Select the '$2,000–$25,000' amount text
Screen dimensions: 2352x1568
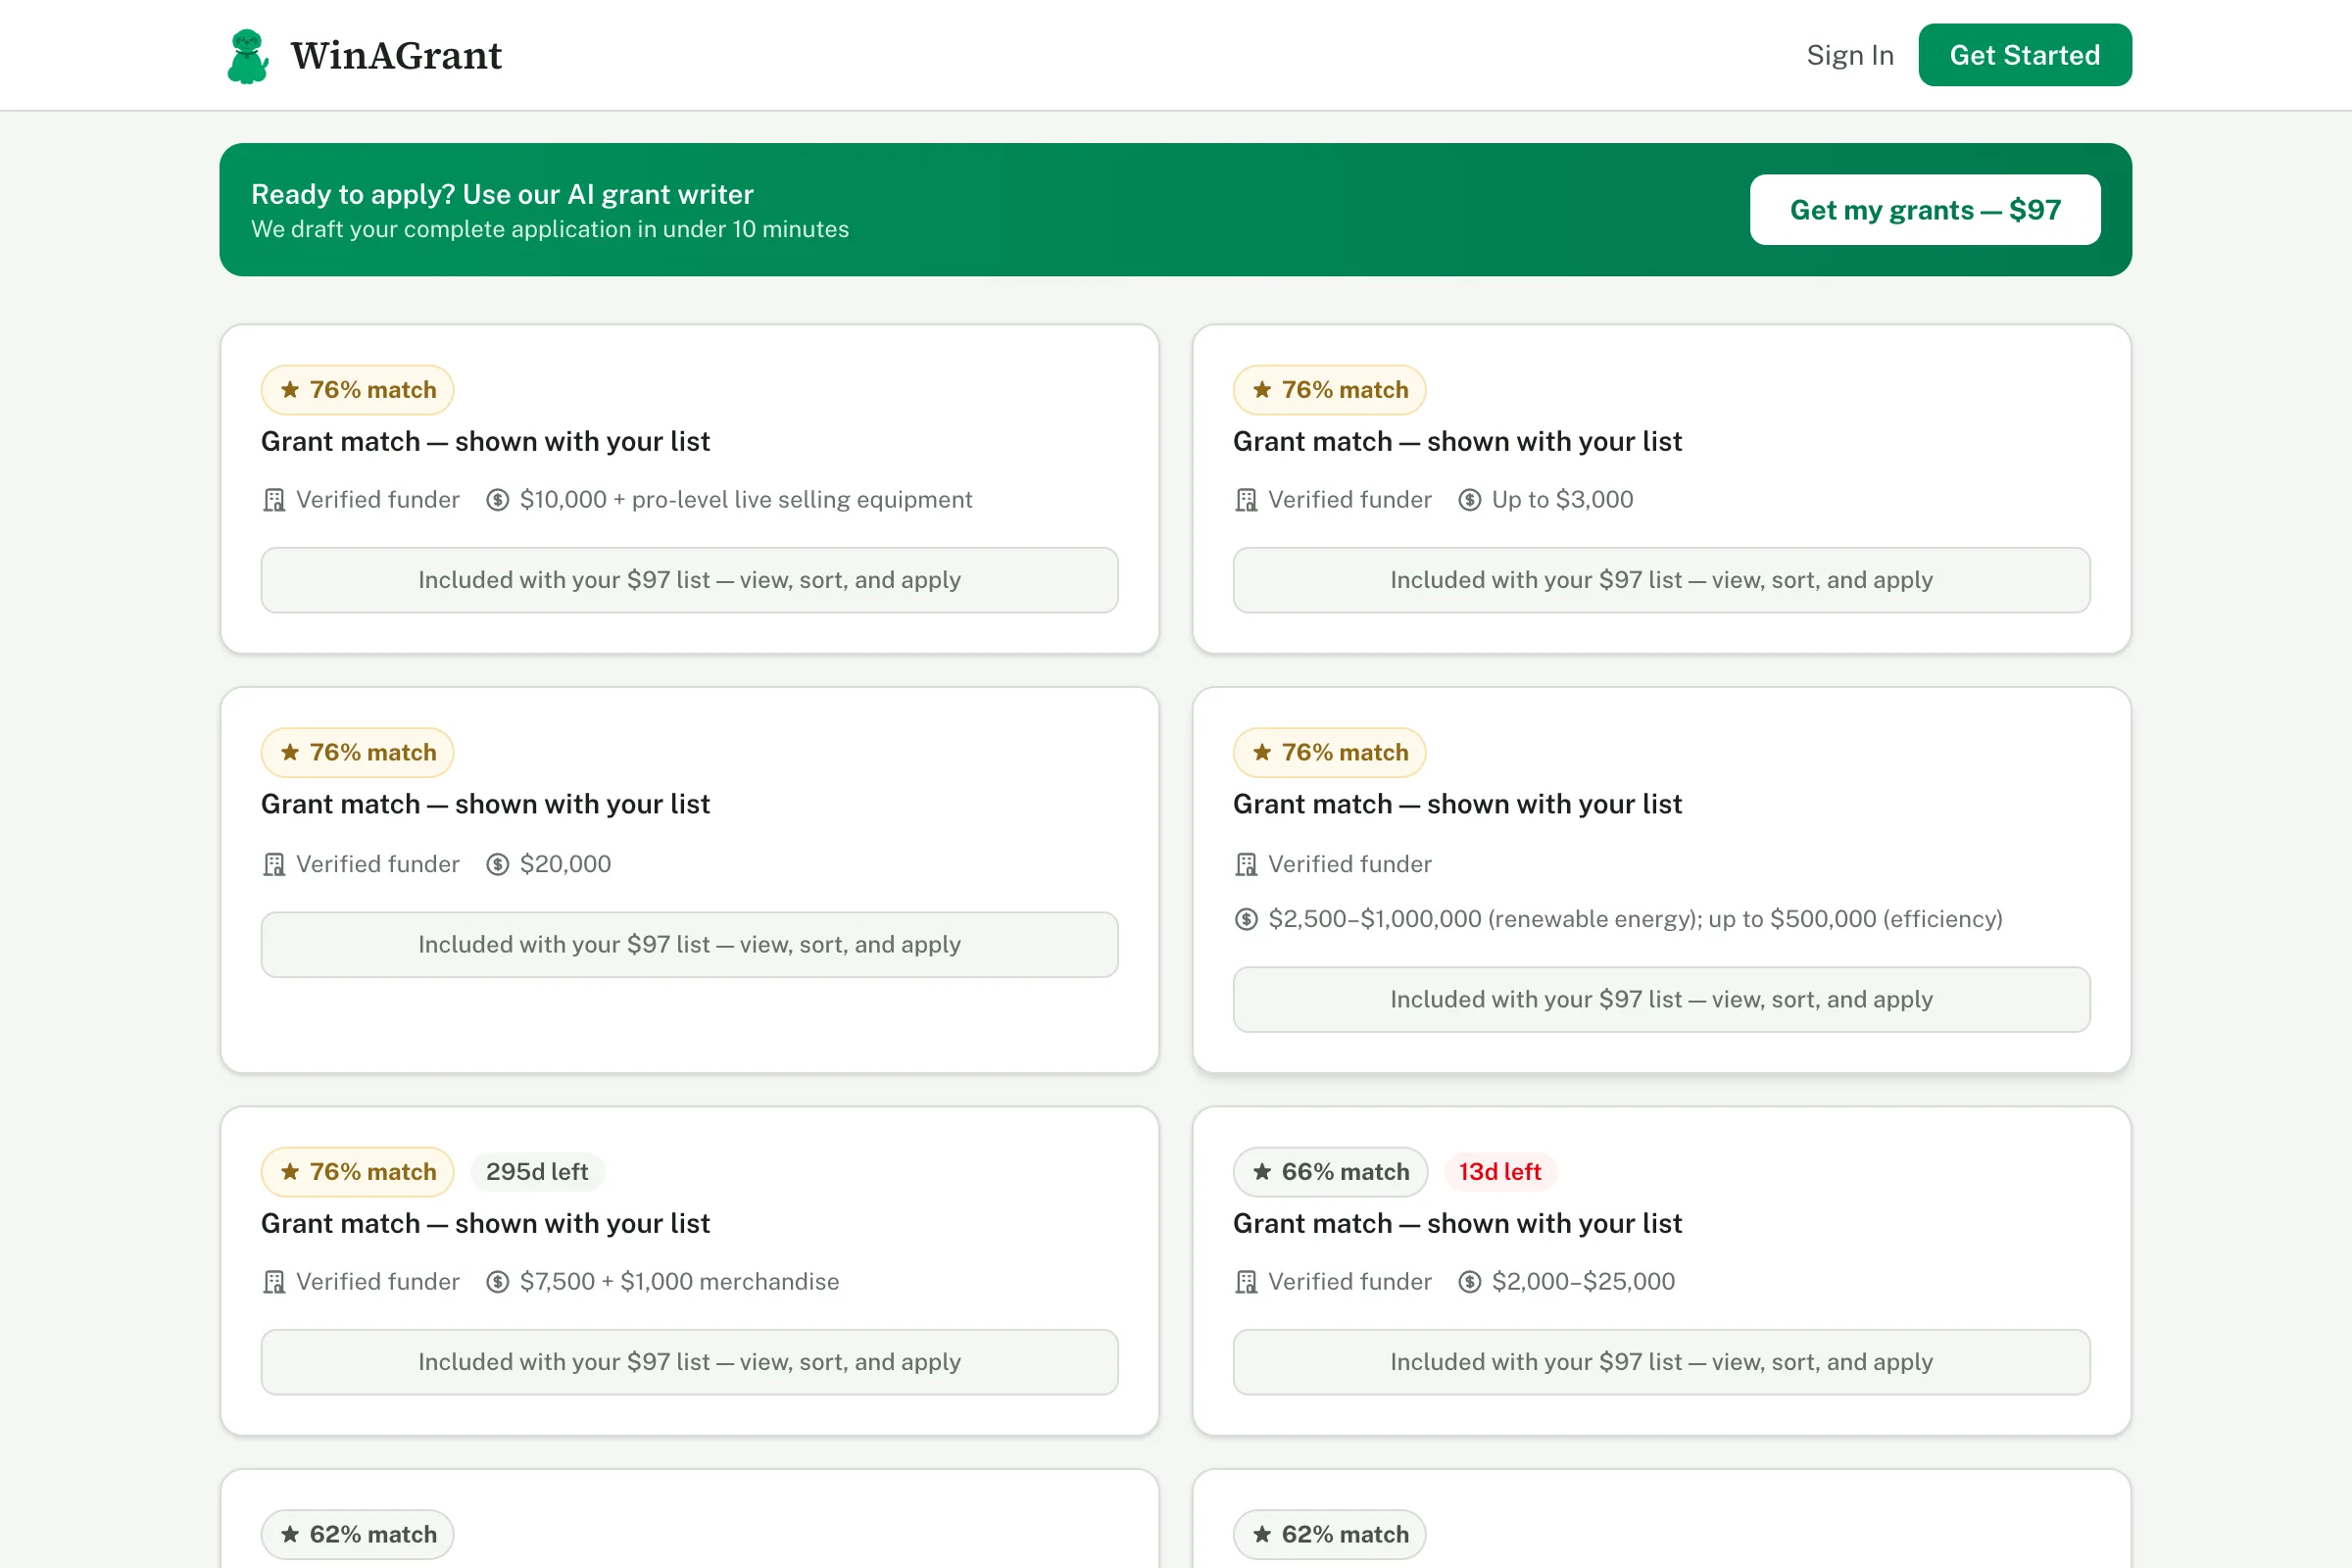point(1584,1282)
